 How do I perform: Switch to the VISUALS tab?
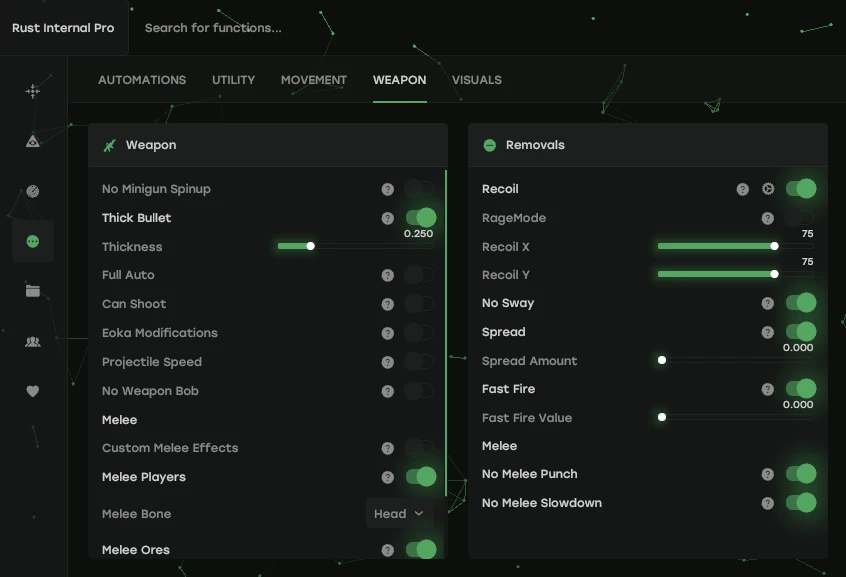[x=477, y=80]
